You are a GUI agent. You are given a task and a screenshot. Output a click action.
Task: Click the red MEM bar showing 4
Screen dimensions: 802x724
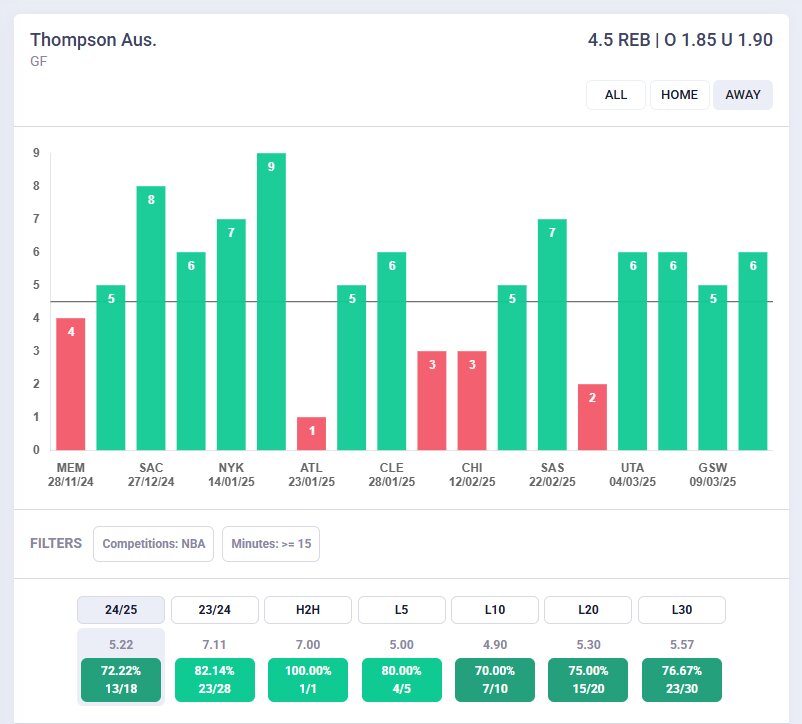[x=71, y=384]
